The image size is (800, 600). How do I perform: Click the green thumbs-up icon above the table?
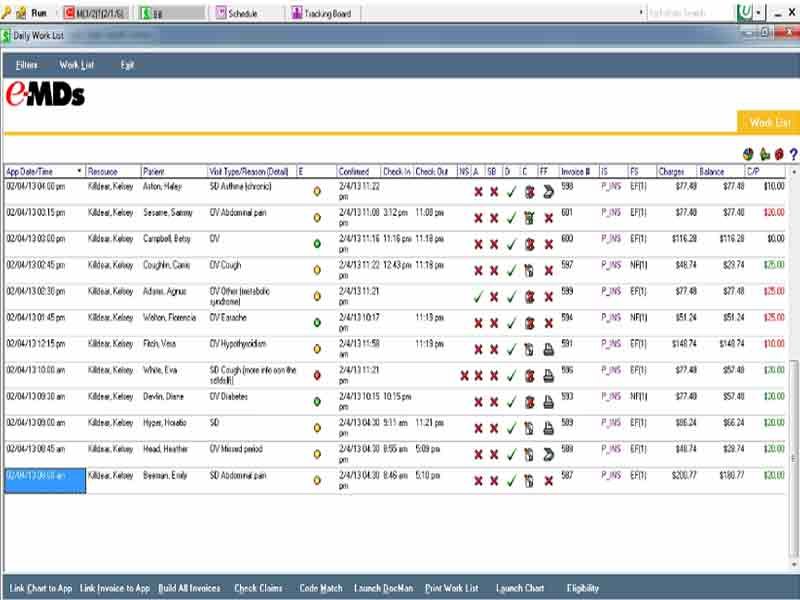[x=764, y=154]
